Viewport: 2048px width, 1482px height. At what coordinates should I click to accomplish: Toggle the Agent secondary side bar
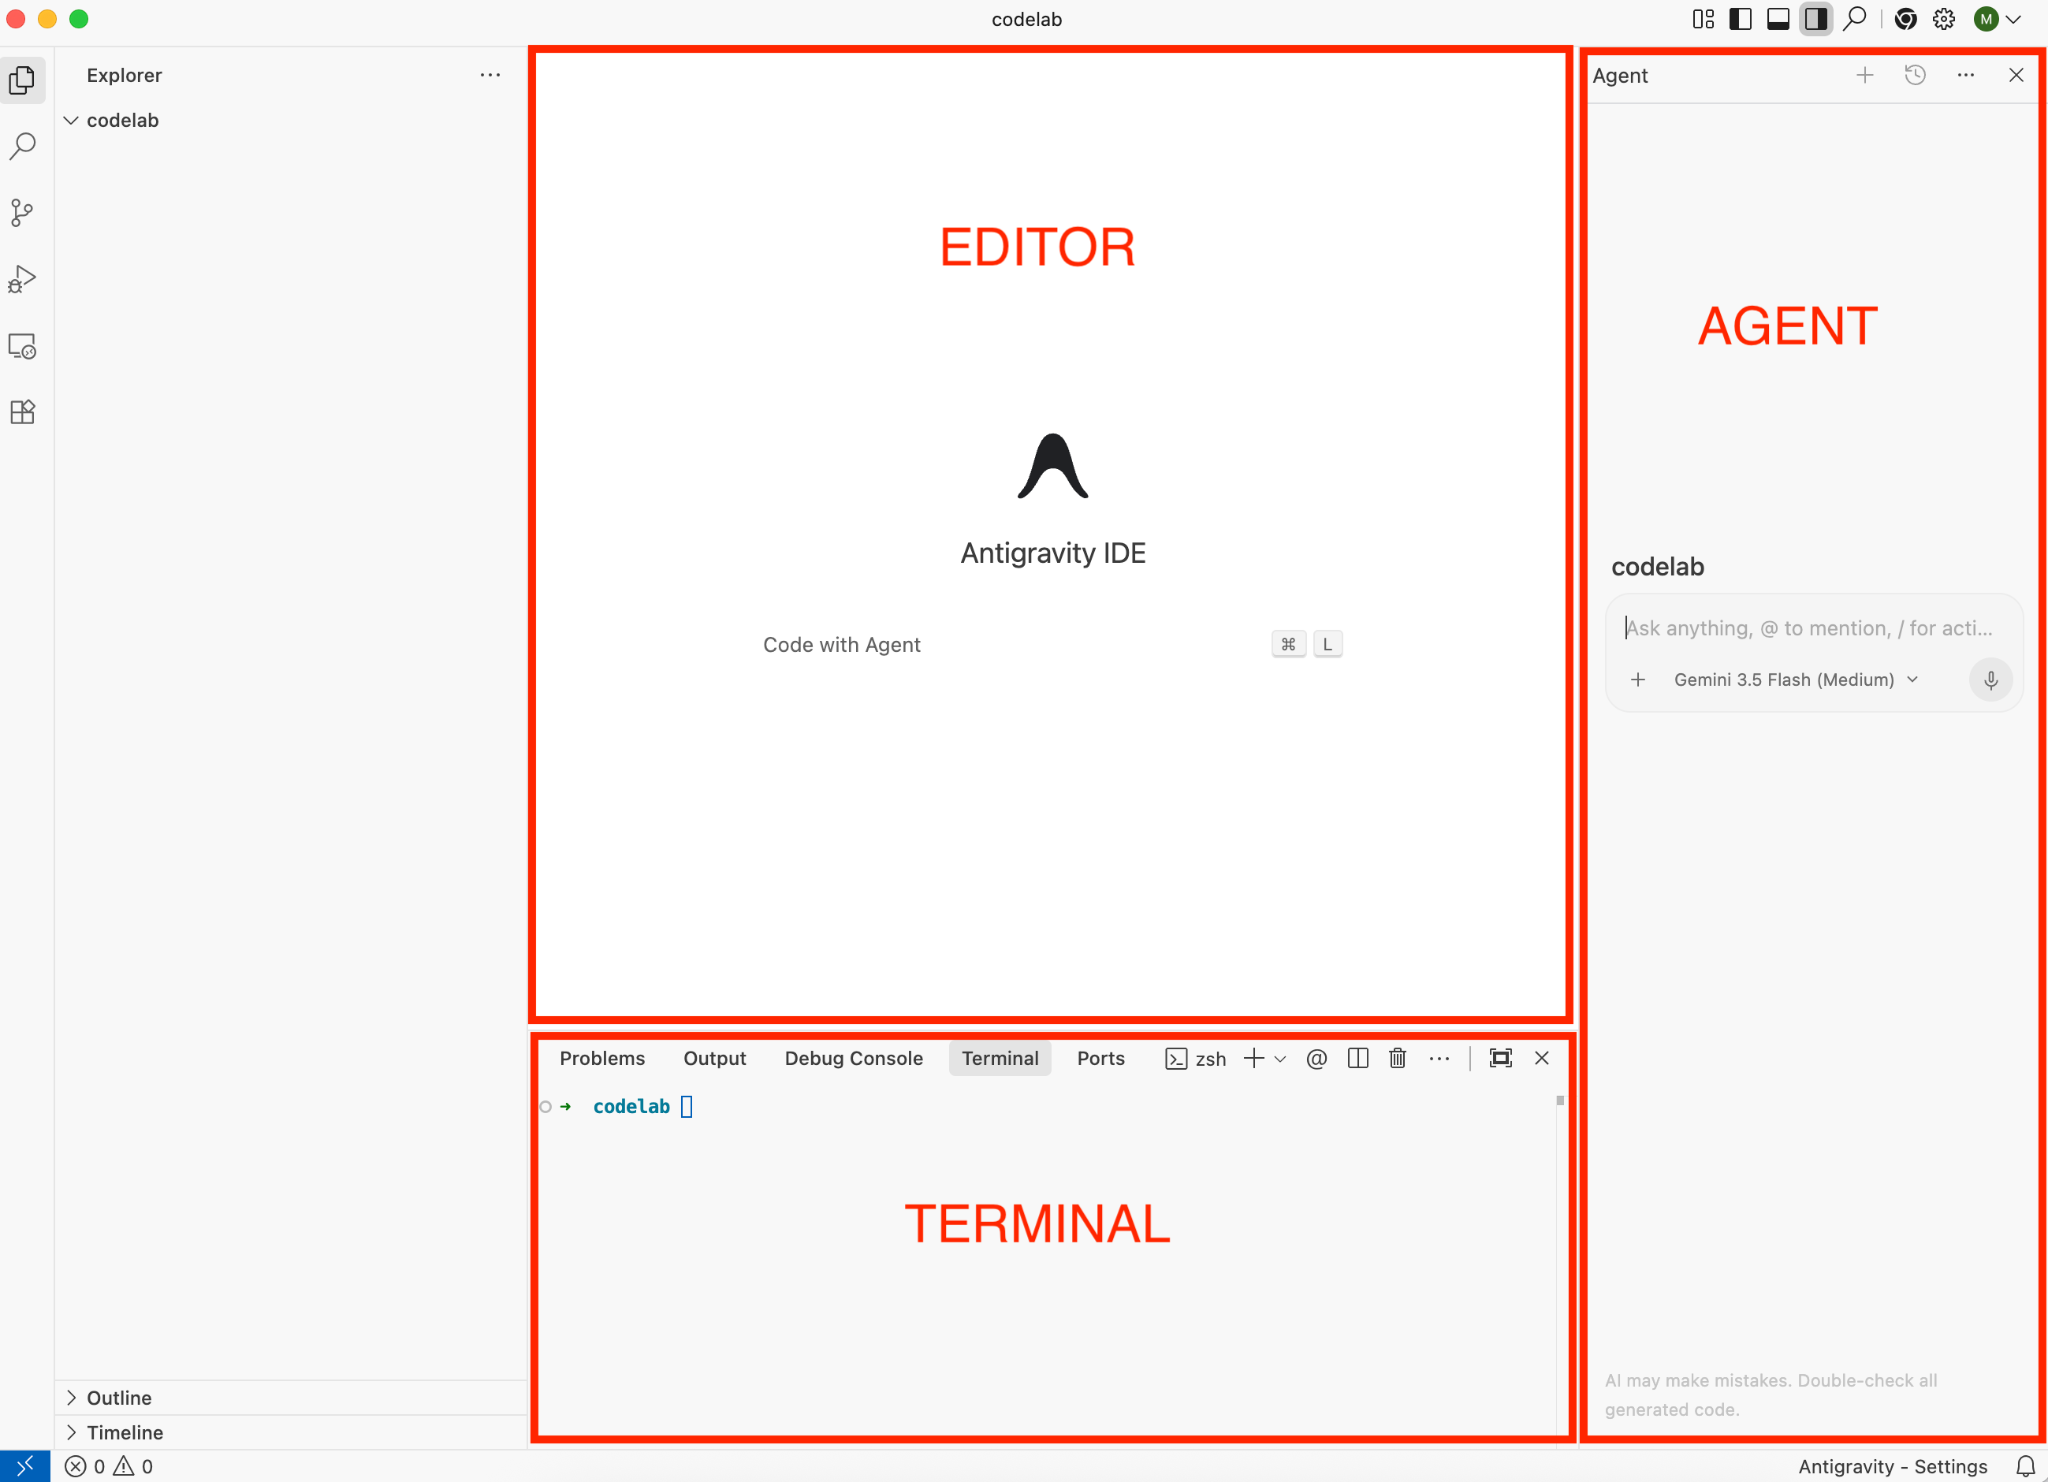point(1816,19)
